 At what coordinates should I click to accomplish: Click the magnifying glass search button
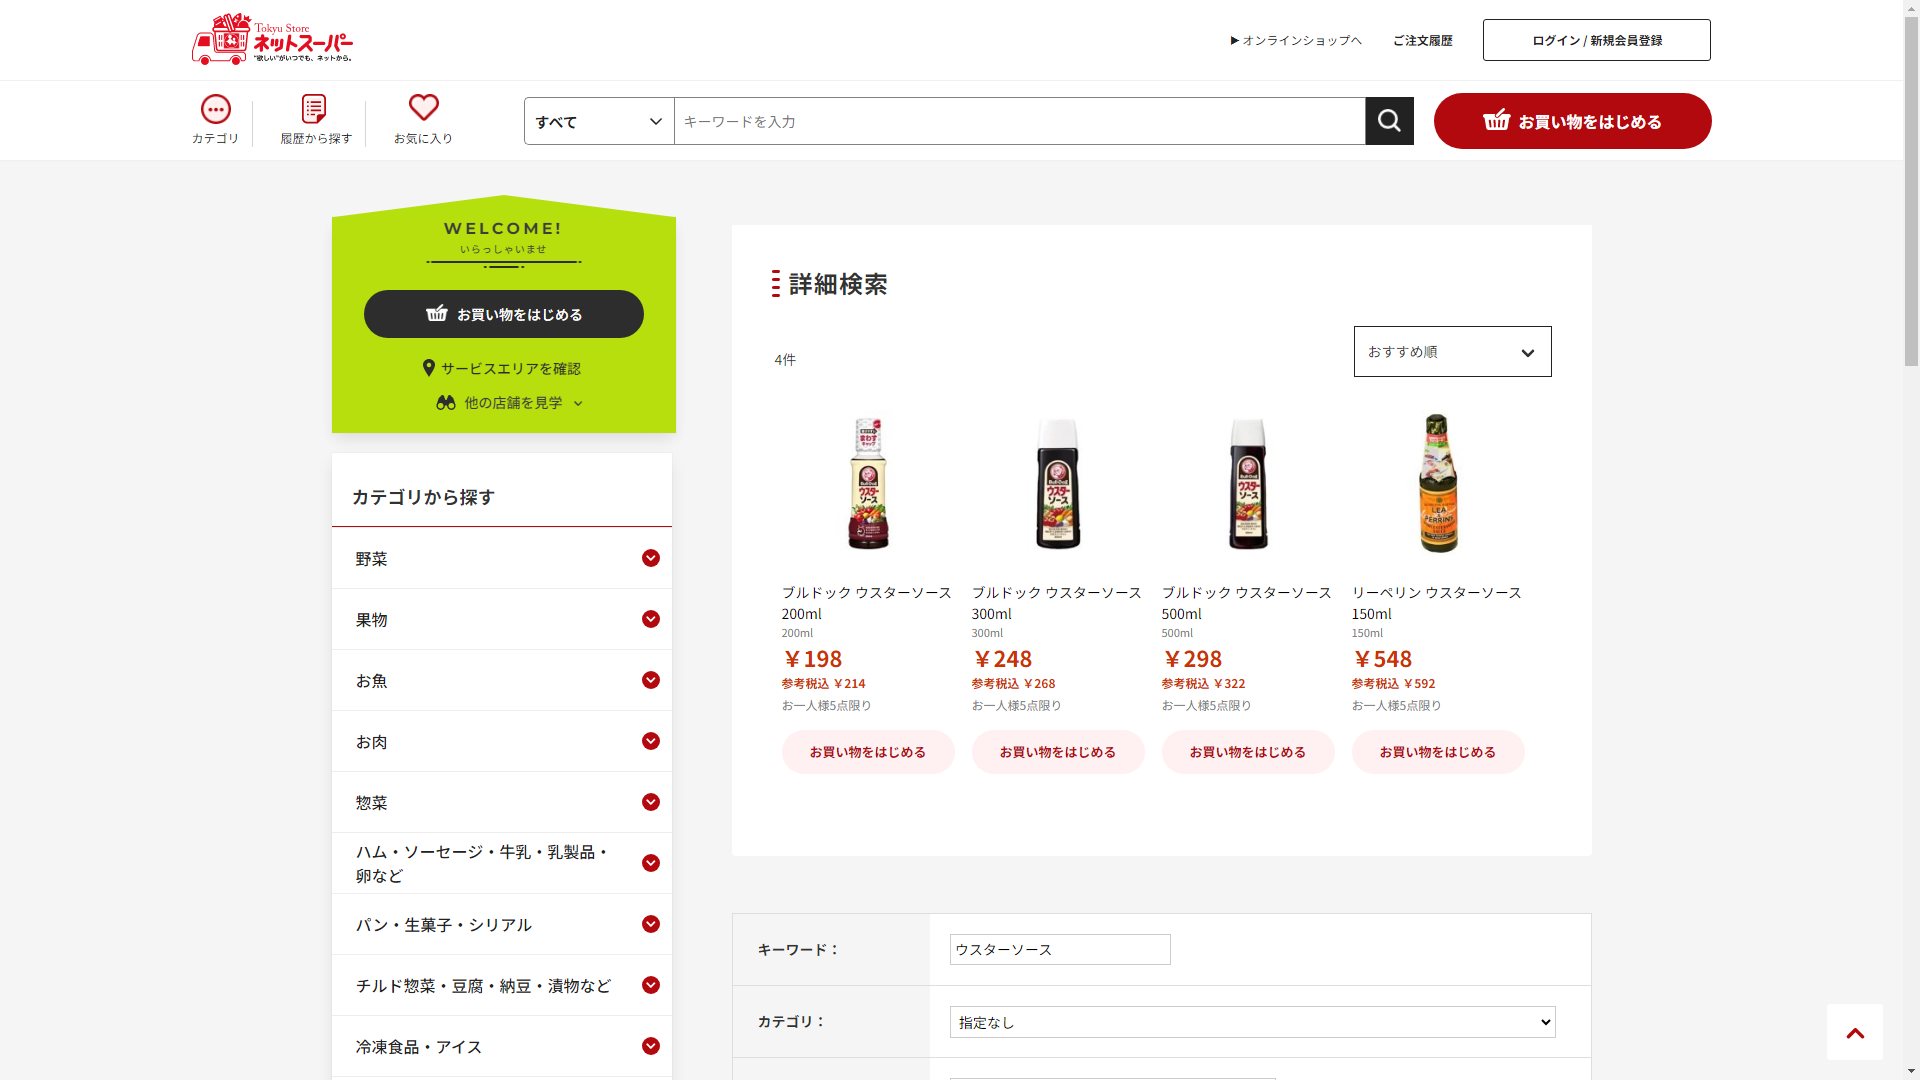[1389, 121]
